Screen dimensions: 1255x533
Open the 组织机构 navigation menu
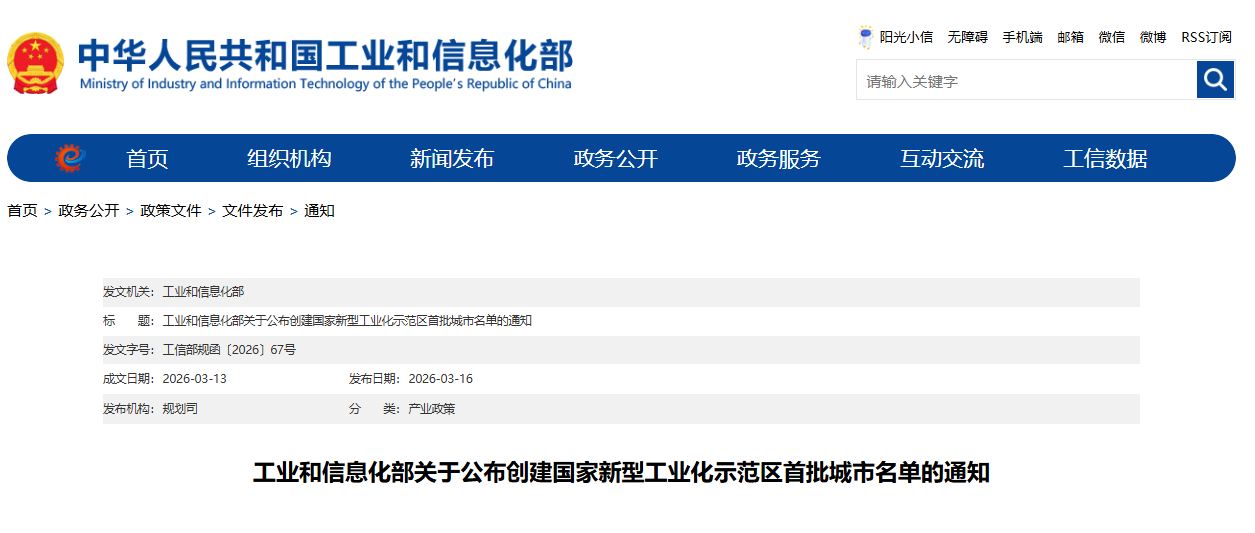[289, 158]
